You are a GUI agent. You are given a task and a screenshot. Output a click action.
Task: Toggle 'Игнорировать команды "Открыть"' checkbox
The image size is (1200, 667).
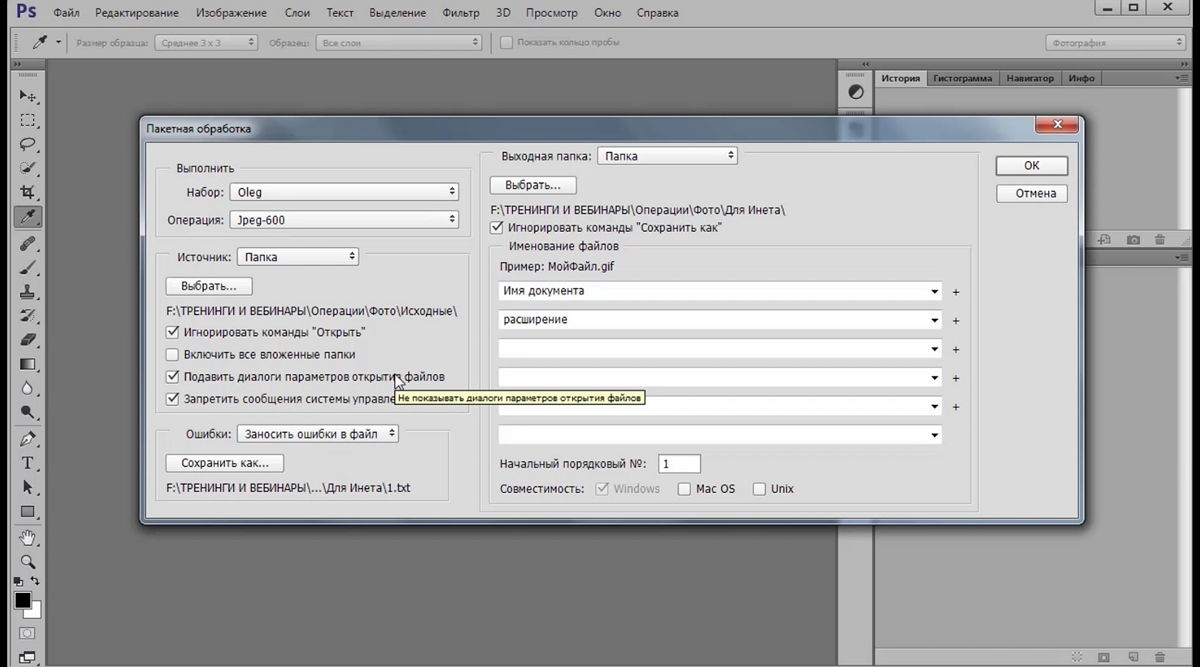point(173,332)
